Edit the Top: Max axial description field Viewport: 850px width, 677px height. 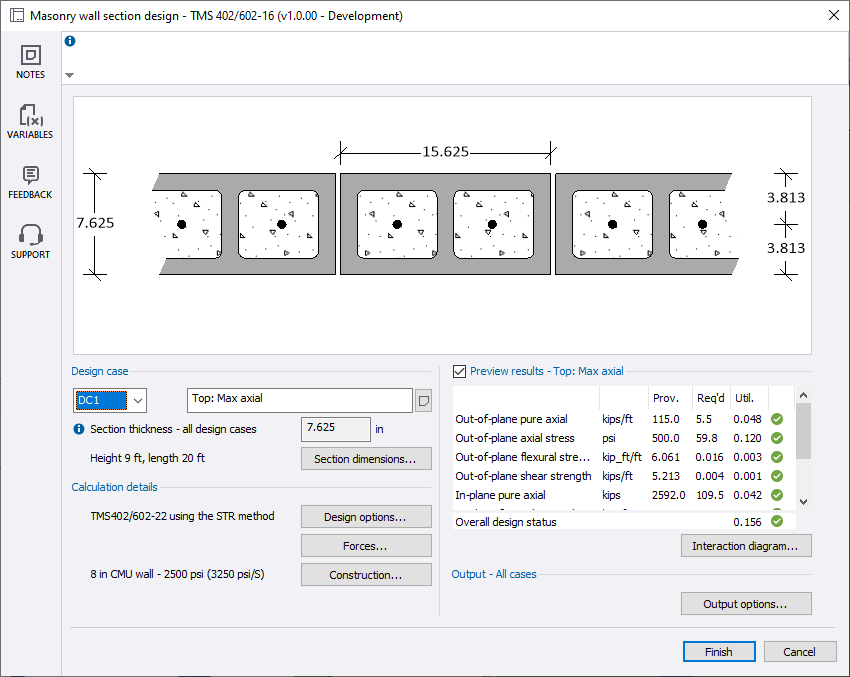[298, 399]
